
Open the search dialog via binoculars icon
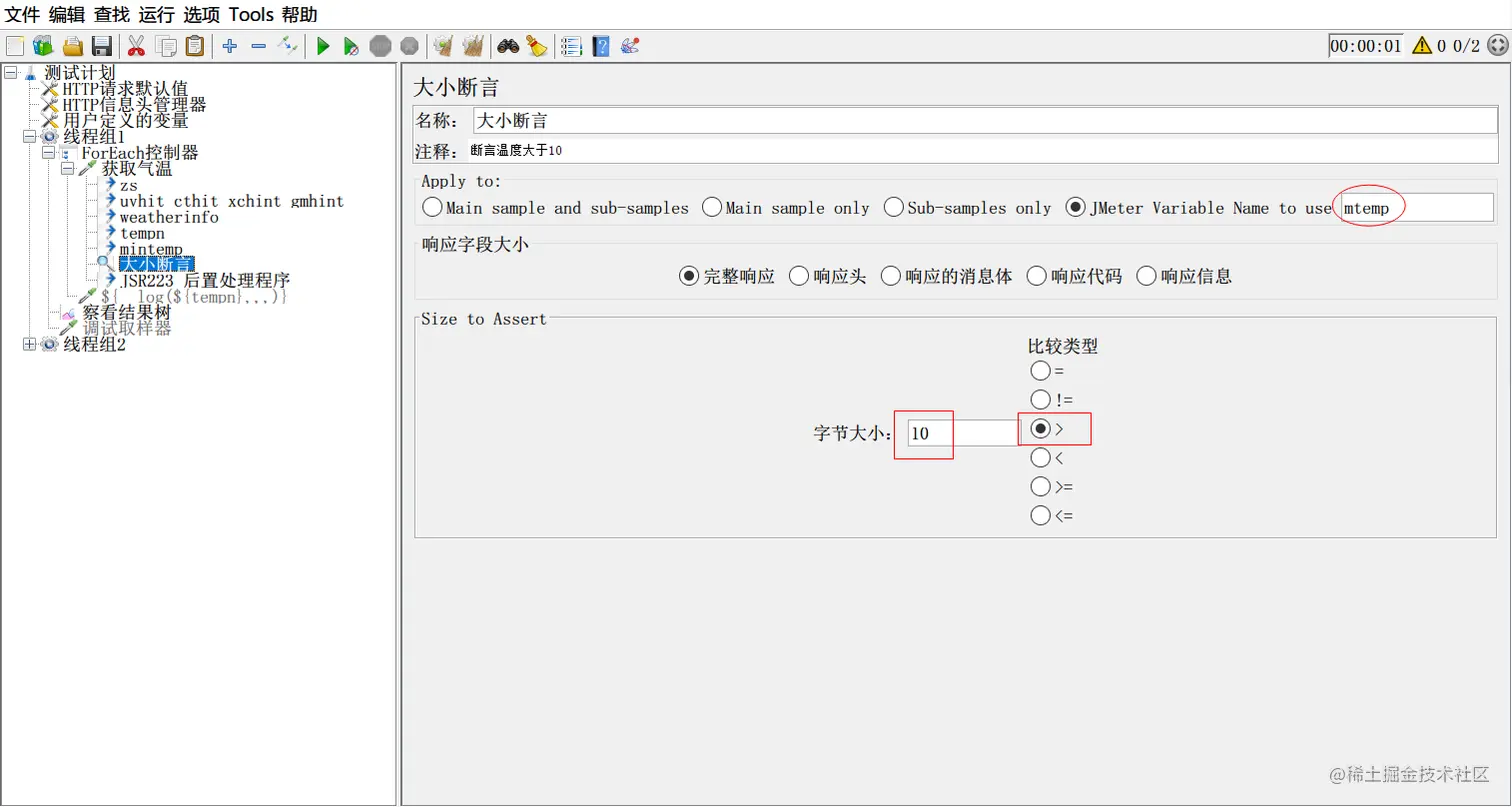click(x=509, y=45)
